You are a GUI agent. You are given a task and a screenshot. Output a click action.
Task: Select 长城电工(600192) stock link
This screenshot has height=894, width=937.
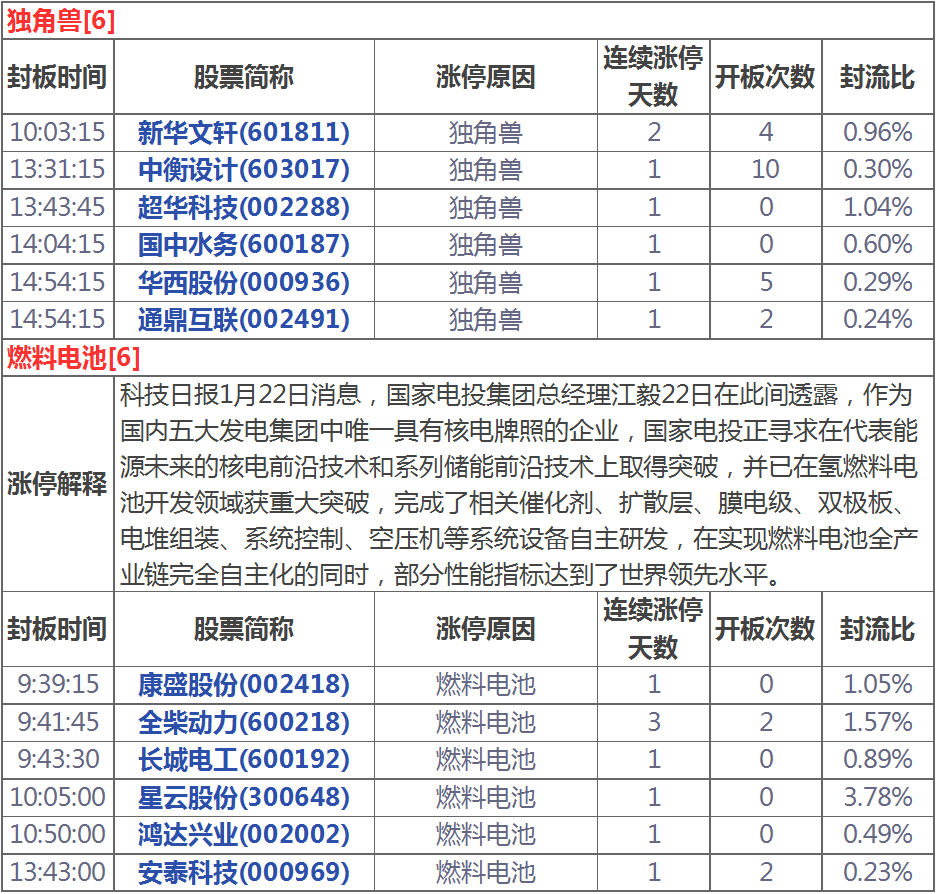click(x=244, y=760)
